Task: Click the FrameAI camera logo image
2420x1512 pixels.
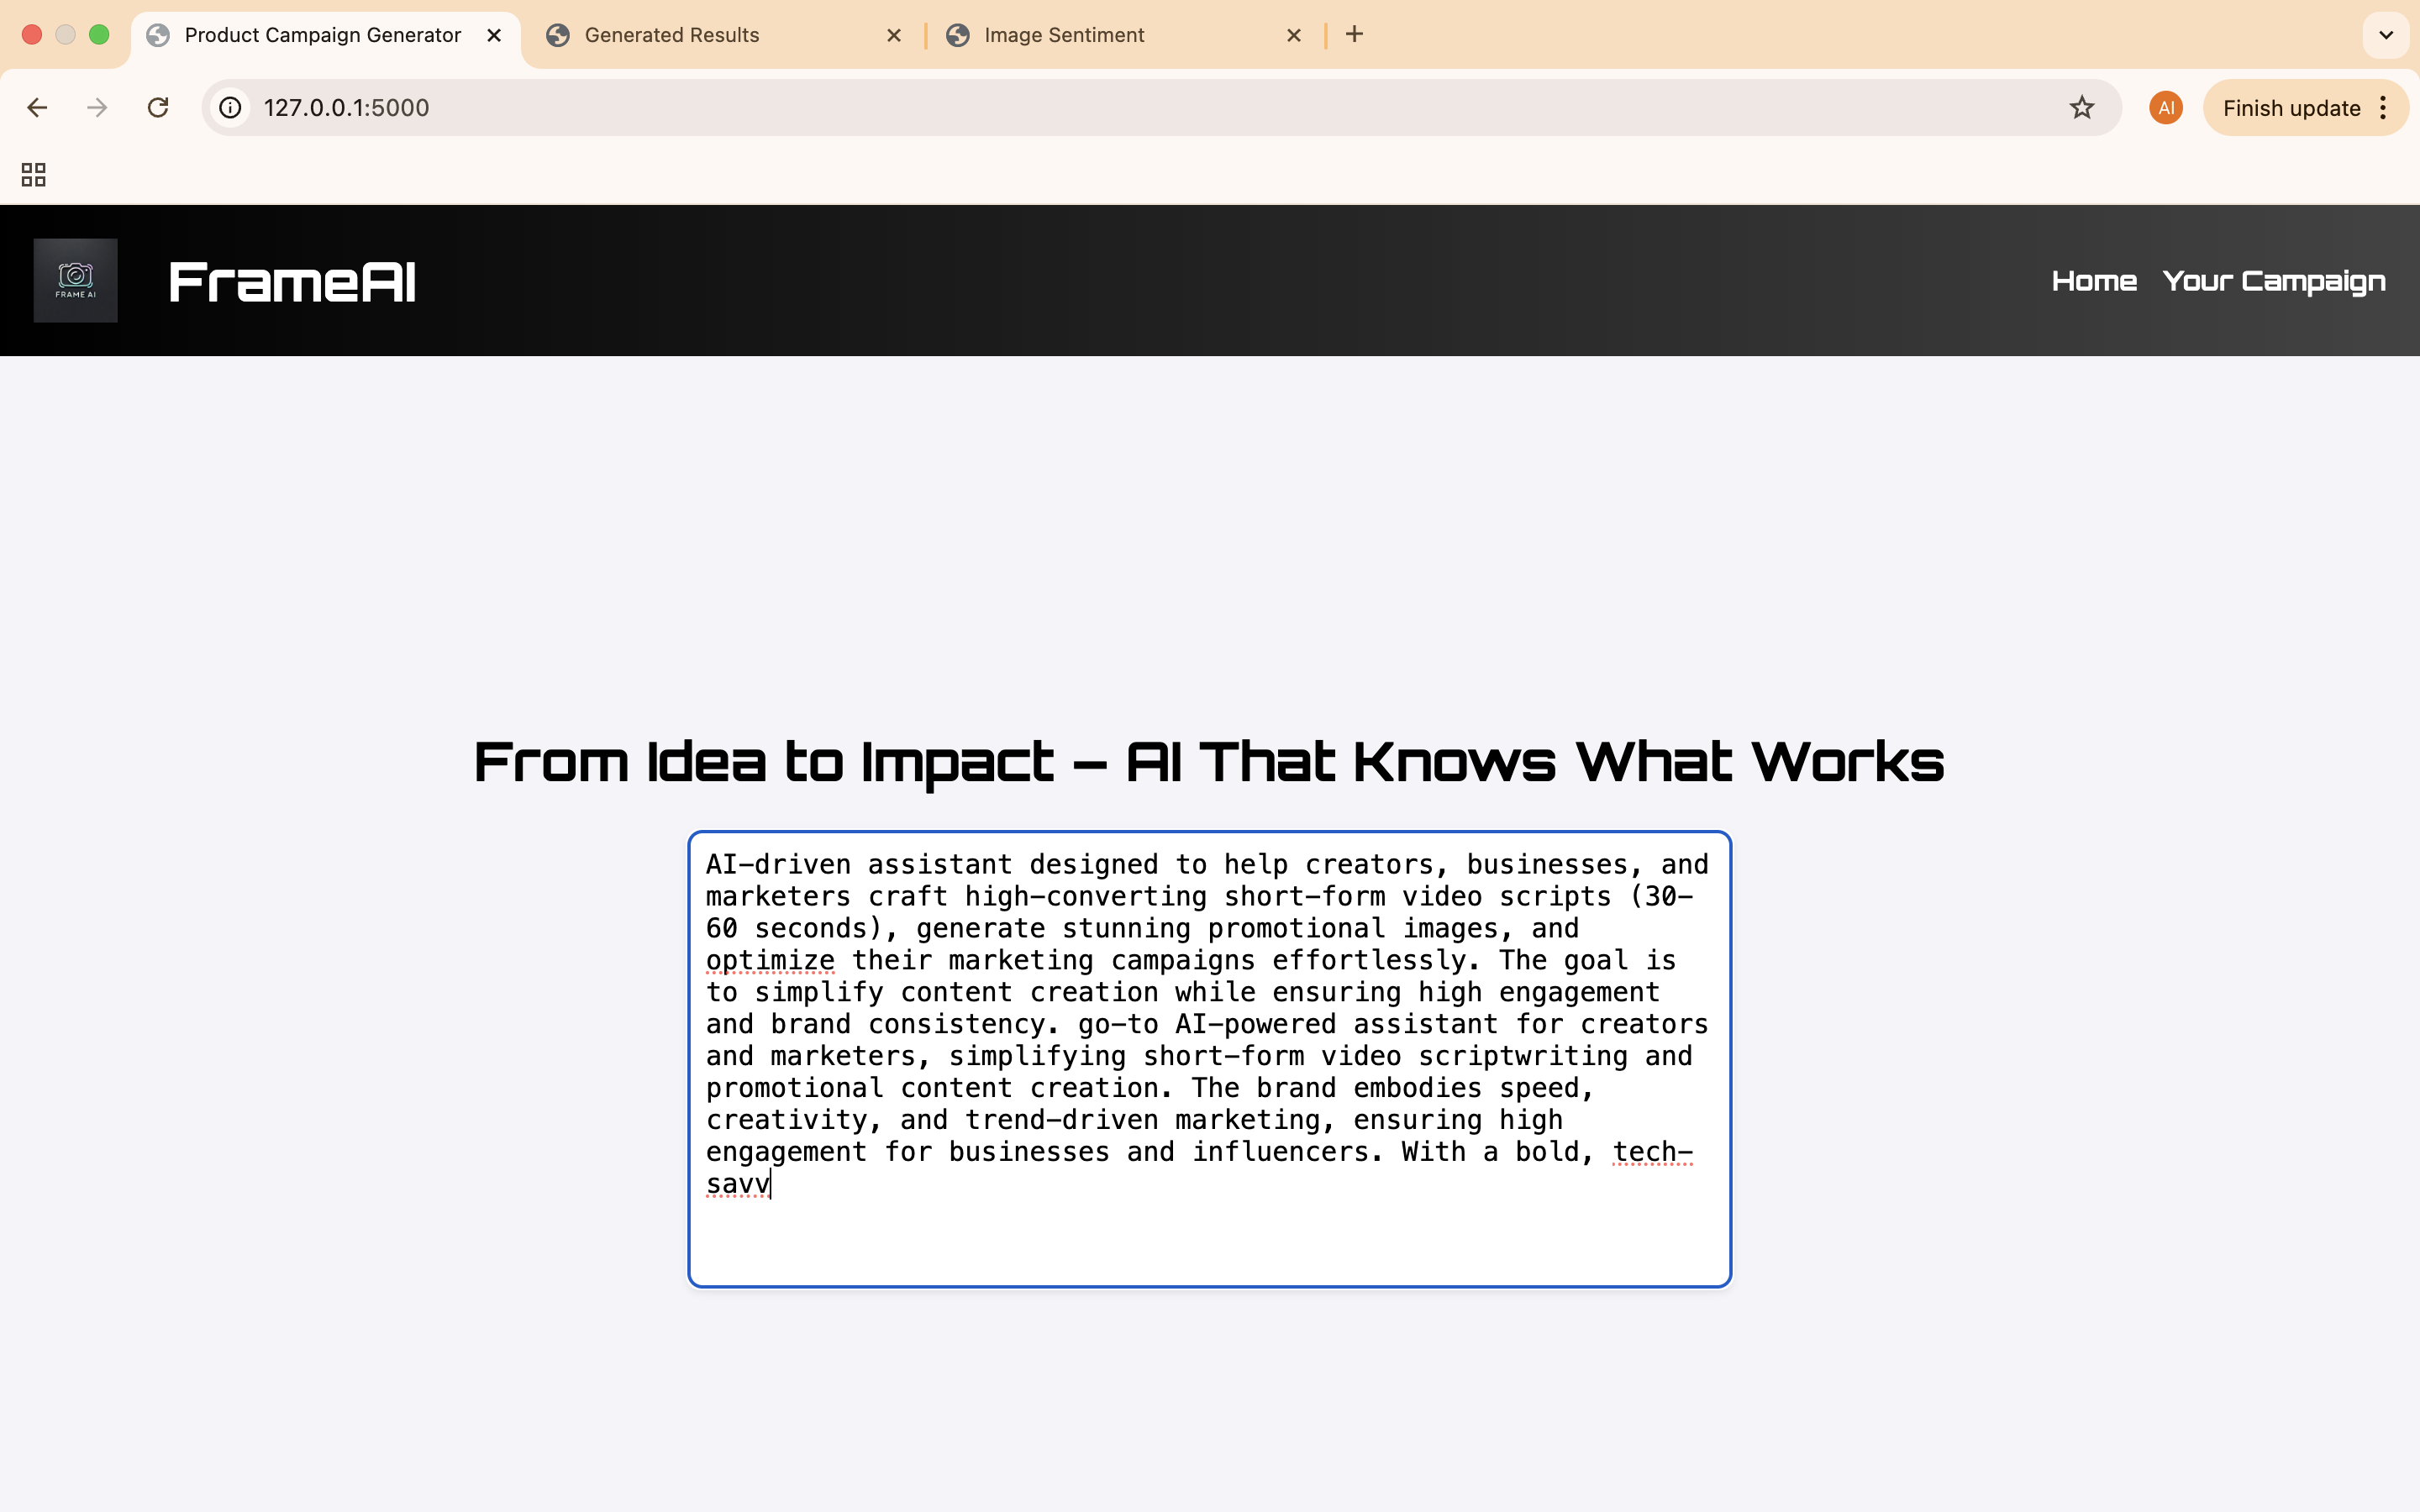Action: [x=75, y=280]
